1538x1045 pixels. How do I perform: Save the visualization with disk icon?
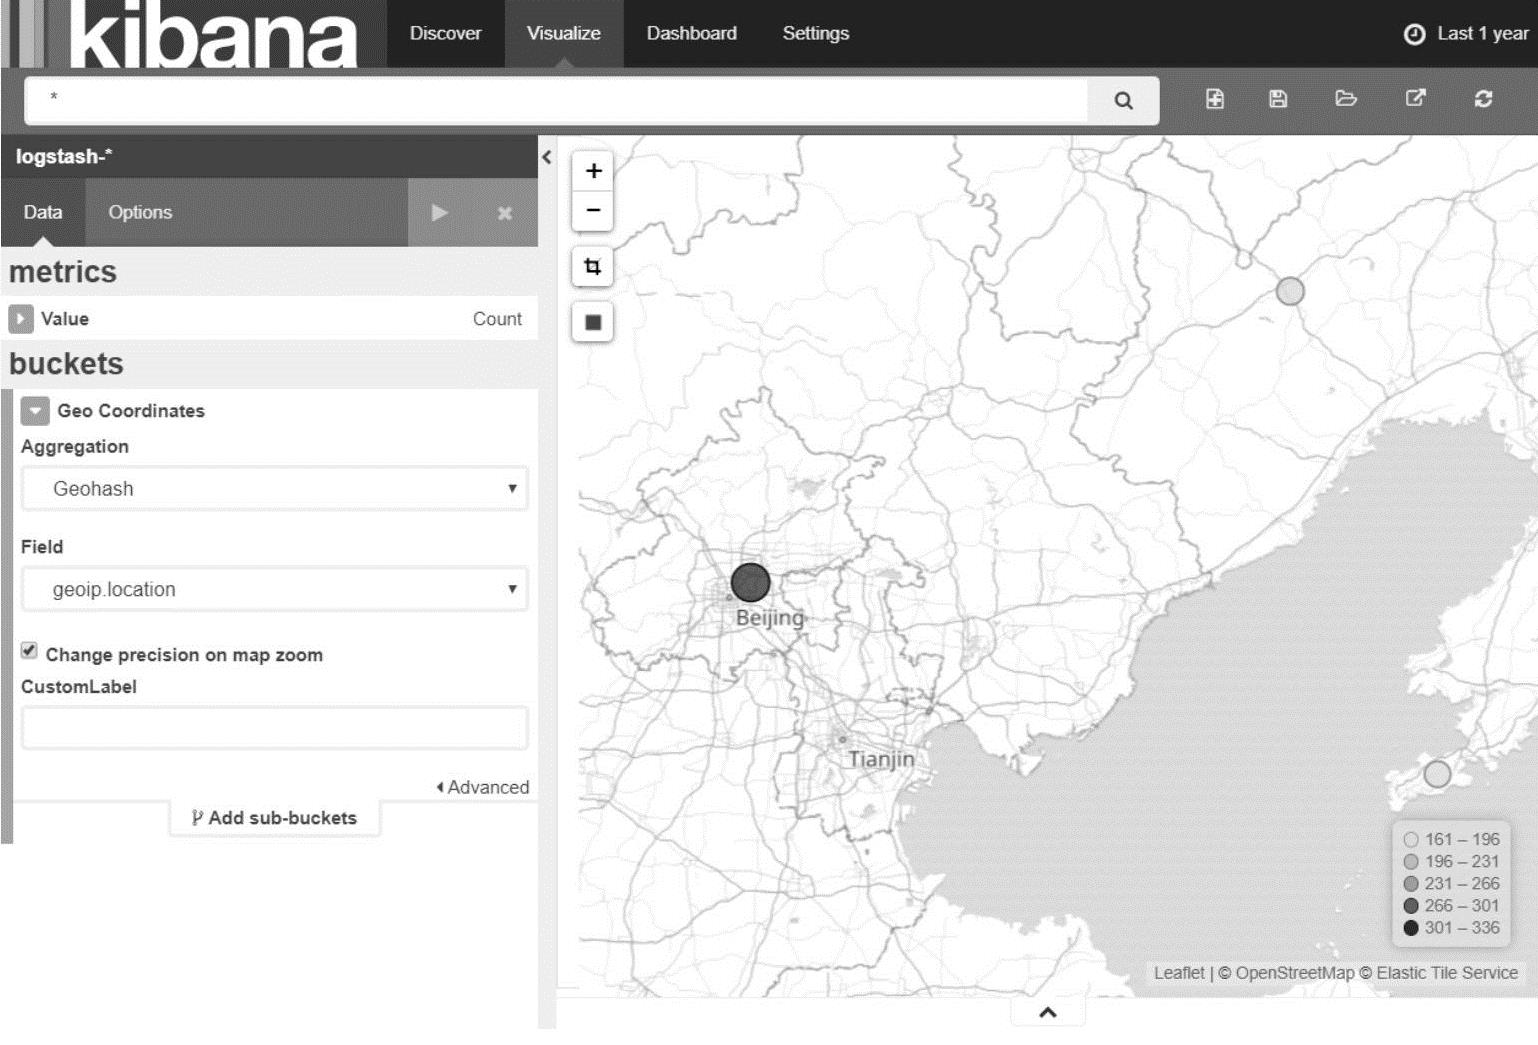click(1278, 98)
